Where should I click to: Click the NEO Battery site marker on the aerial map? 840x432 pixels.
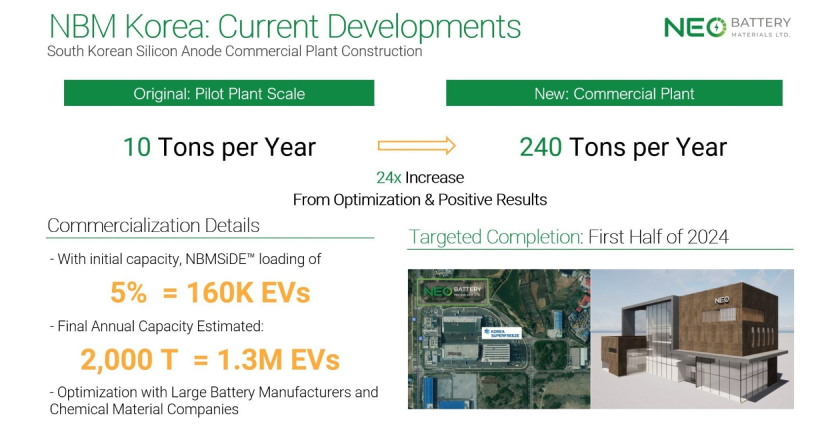point(453,292)
